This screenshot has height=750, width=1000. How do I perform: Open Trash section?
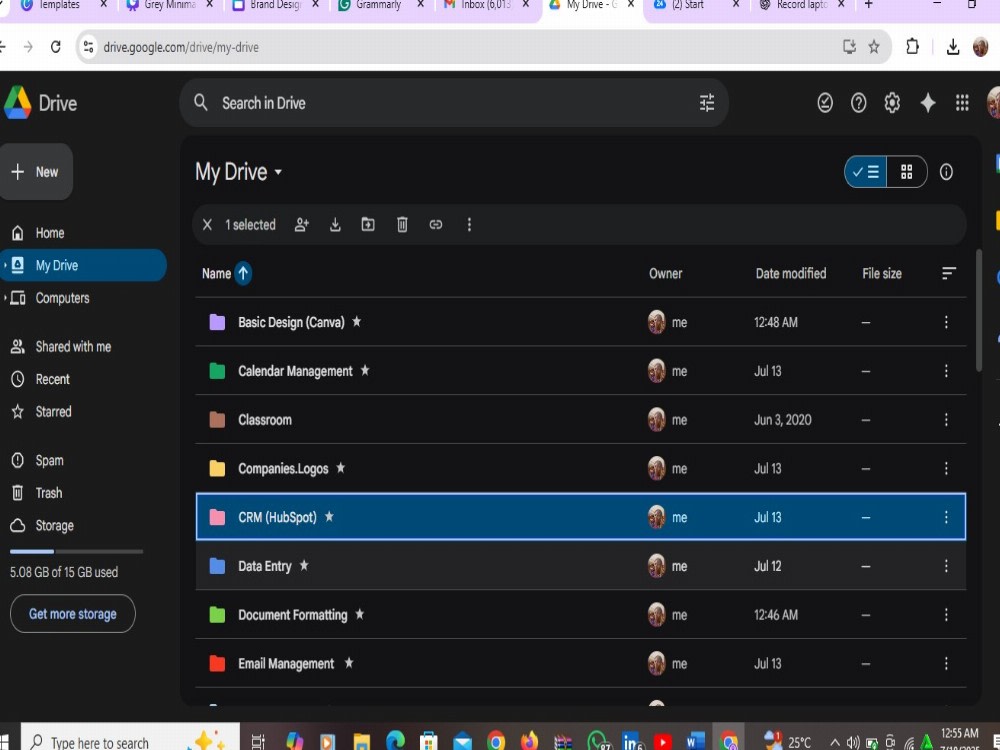[48, 493]
